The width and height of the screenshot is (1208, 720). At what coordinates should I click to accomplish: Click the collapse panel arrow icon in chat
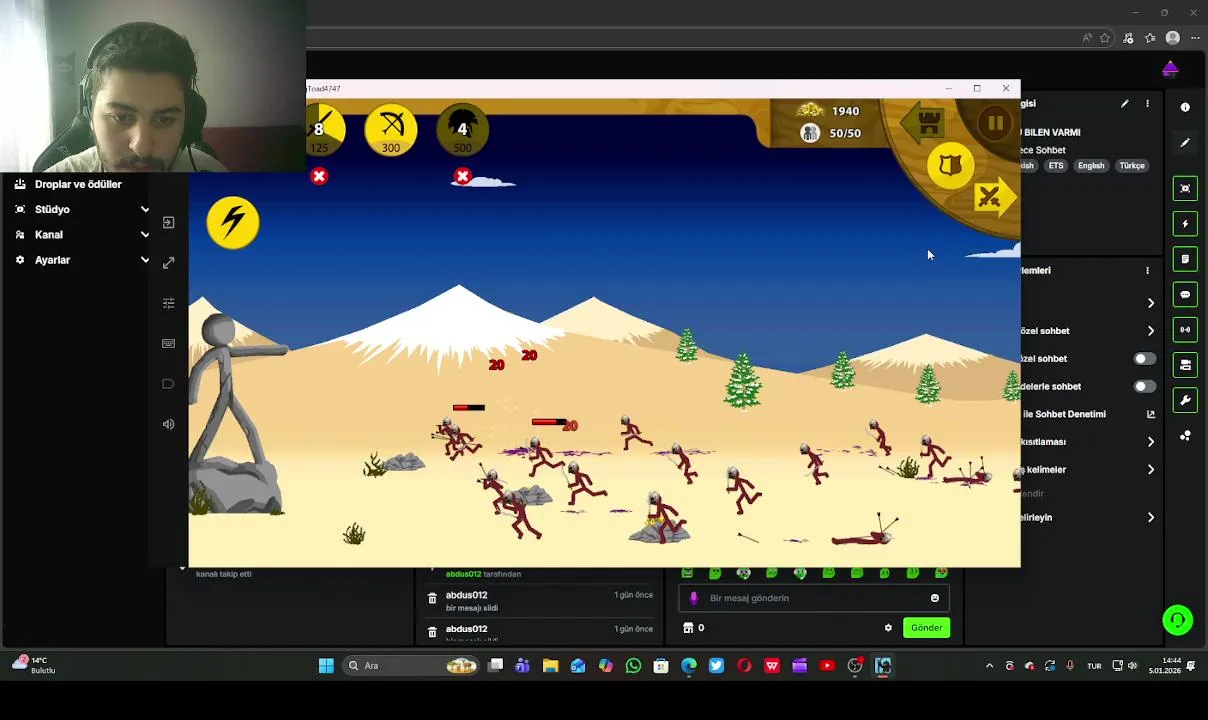click(x=168, y=222)
